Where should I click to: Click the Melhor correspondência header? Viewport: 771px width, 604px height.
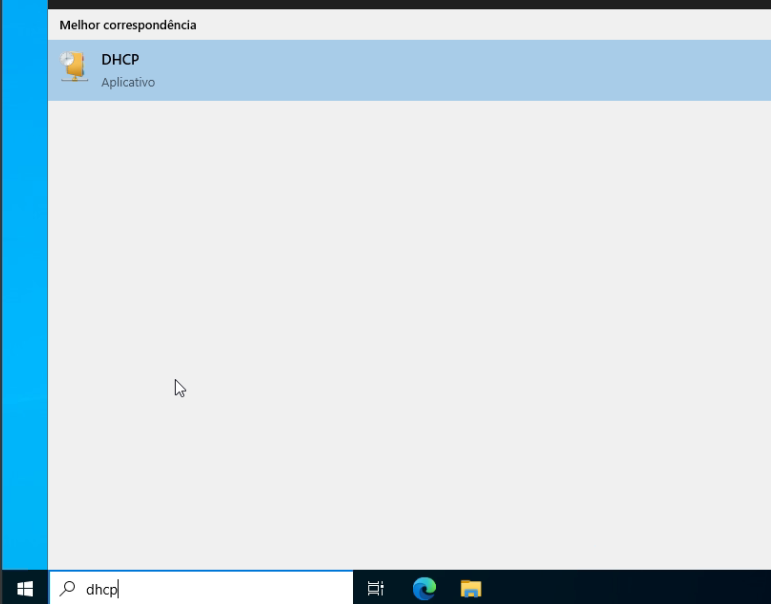pos(128,24)
